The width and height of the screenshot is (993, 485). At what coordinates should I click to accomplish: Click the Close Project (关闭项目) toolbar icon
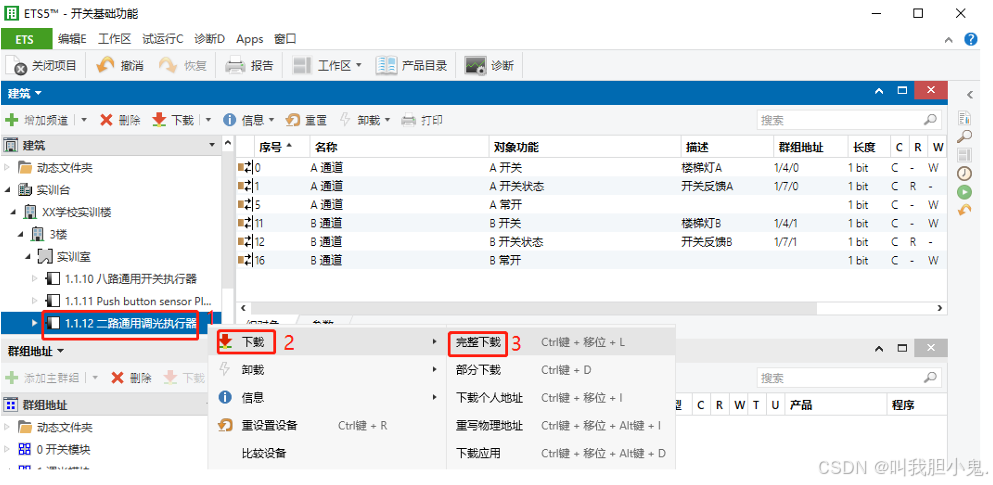point(18,66)
